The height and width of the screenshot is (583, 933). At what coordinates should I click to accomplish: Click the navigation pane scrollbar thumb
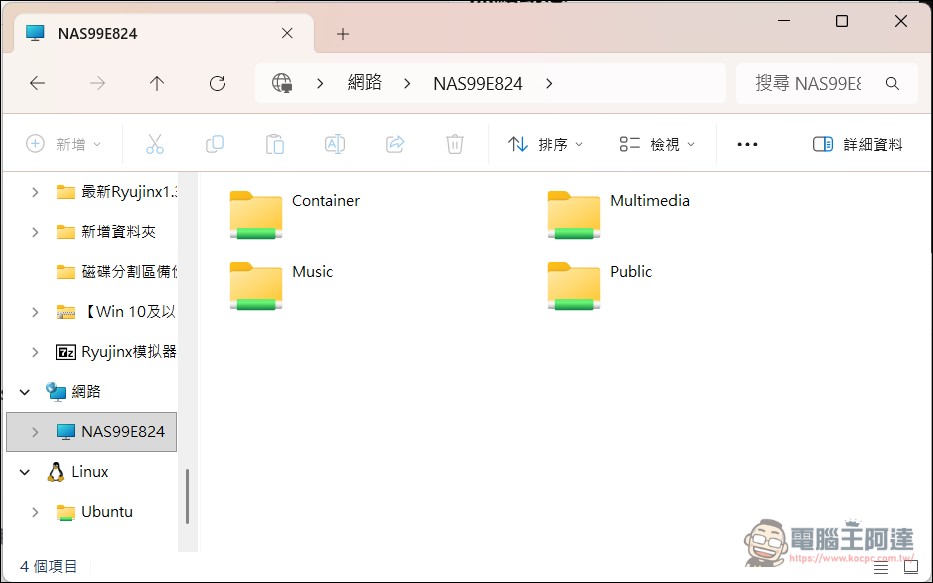click(187, 497)
